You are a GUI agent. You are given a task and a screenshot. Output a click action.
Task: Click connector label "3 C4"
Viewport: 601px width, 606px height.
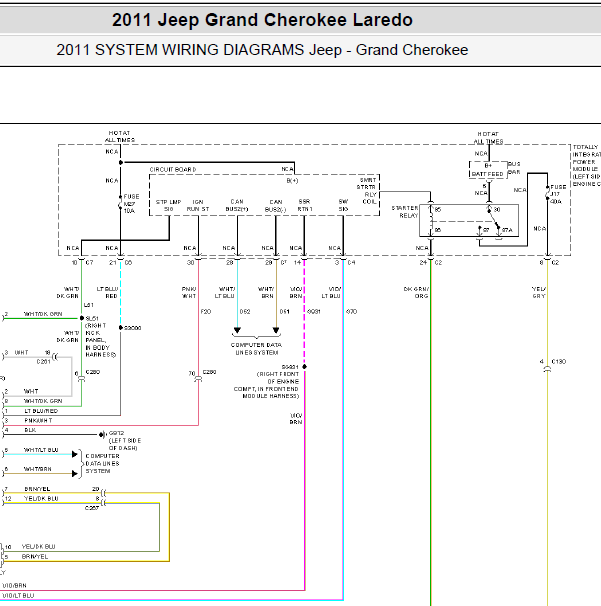click(345, 263)
